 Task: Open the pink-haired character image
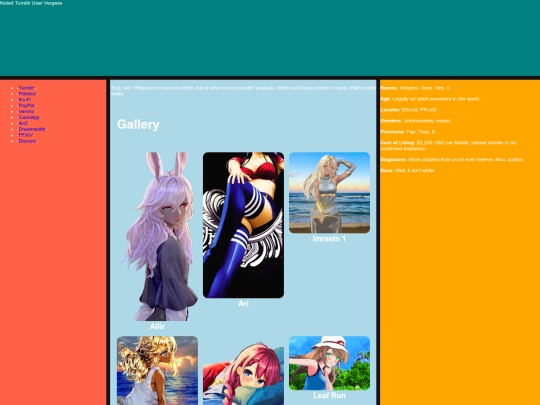pos(243,374)
